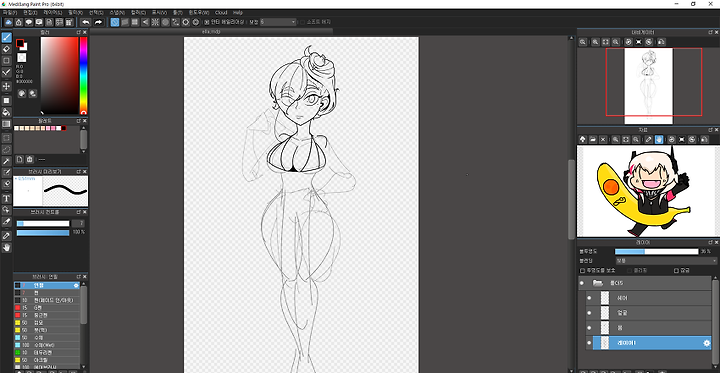Viewport: 720px width, 373px height.
Task: Float the Layer panel
Action: coord(710,242)
